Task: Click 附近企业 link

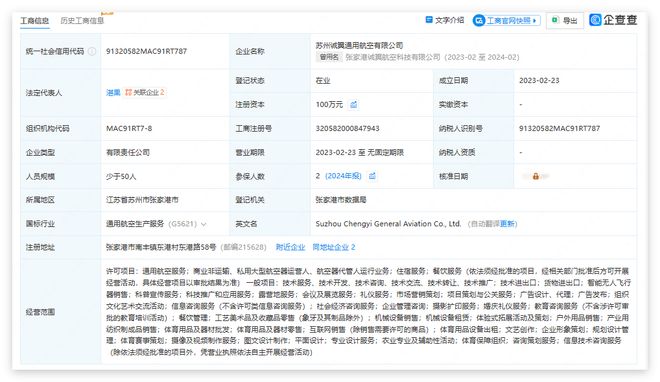Action: [290, 247]
